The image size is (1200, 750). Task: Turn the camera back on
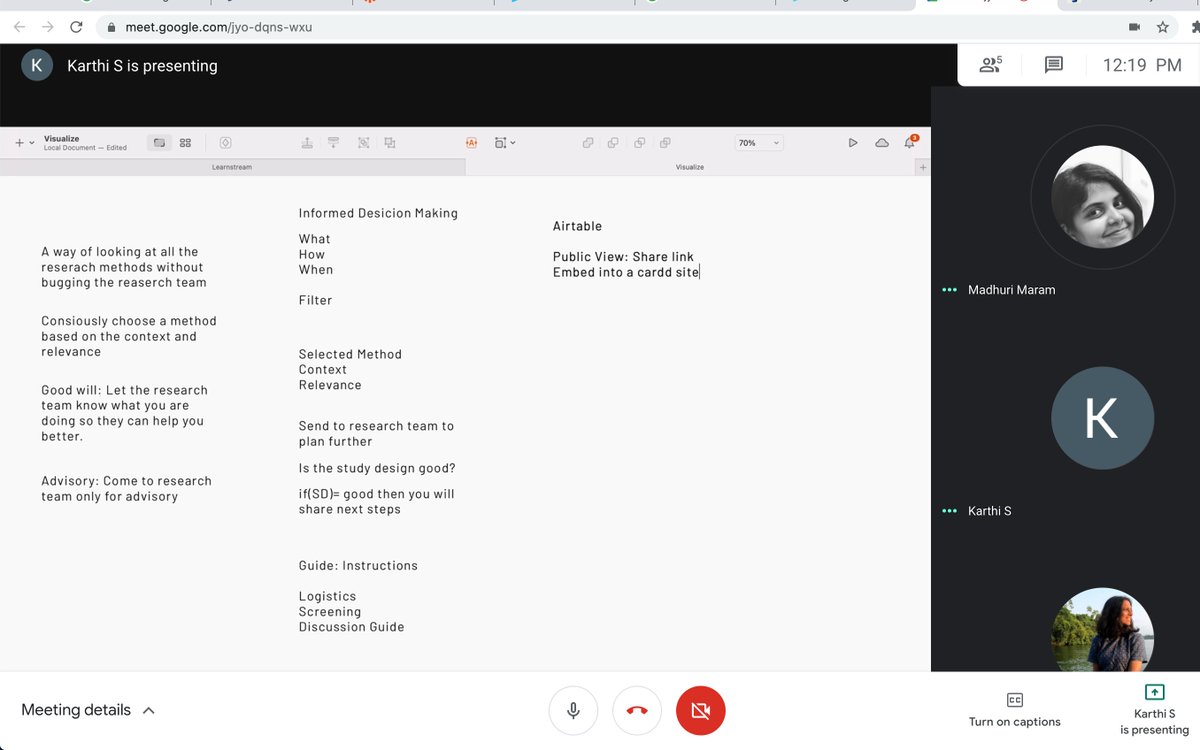click(701, 711)
